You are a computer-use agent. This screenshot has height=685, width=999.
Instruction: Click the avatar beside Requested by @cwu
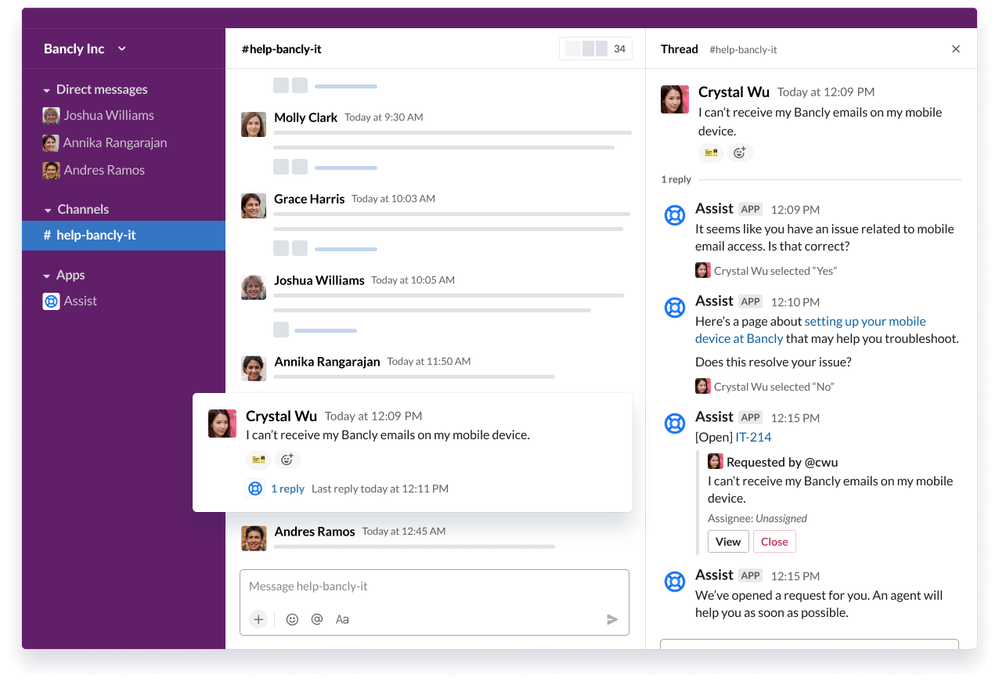point(715,461)
